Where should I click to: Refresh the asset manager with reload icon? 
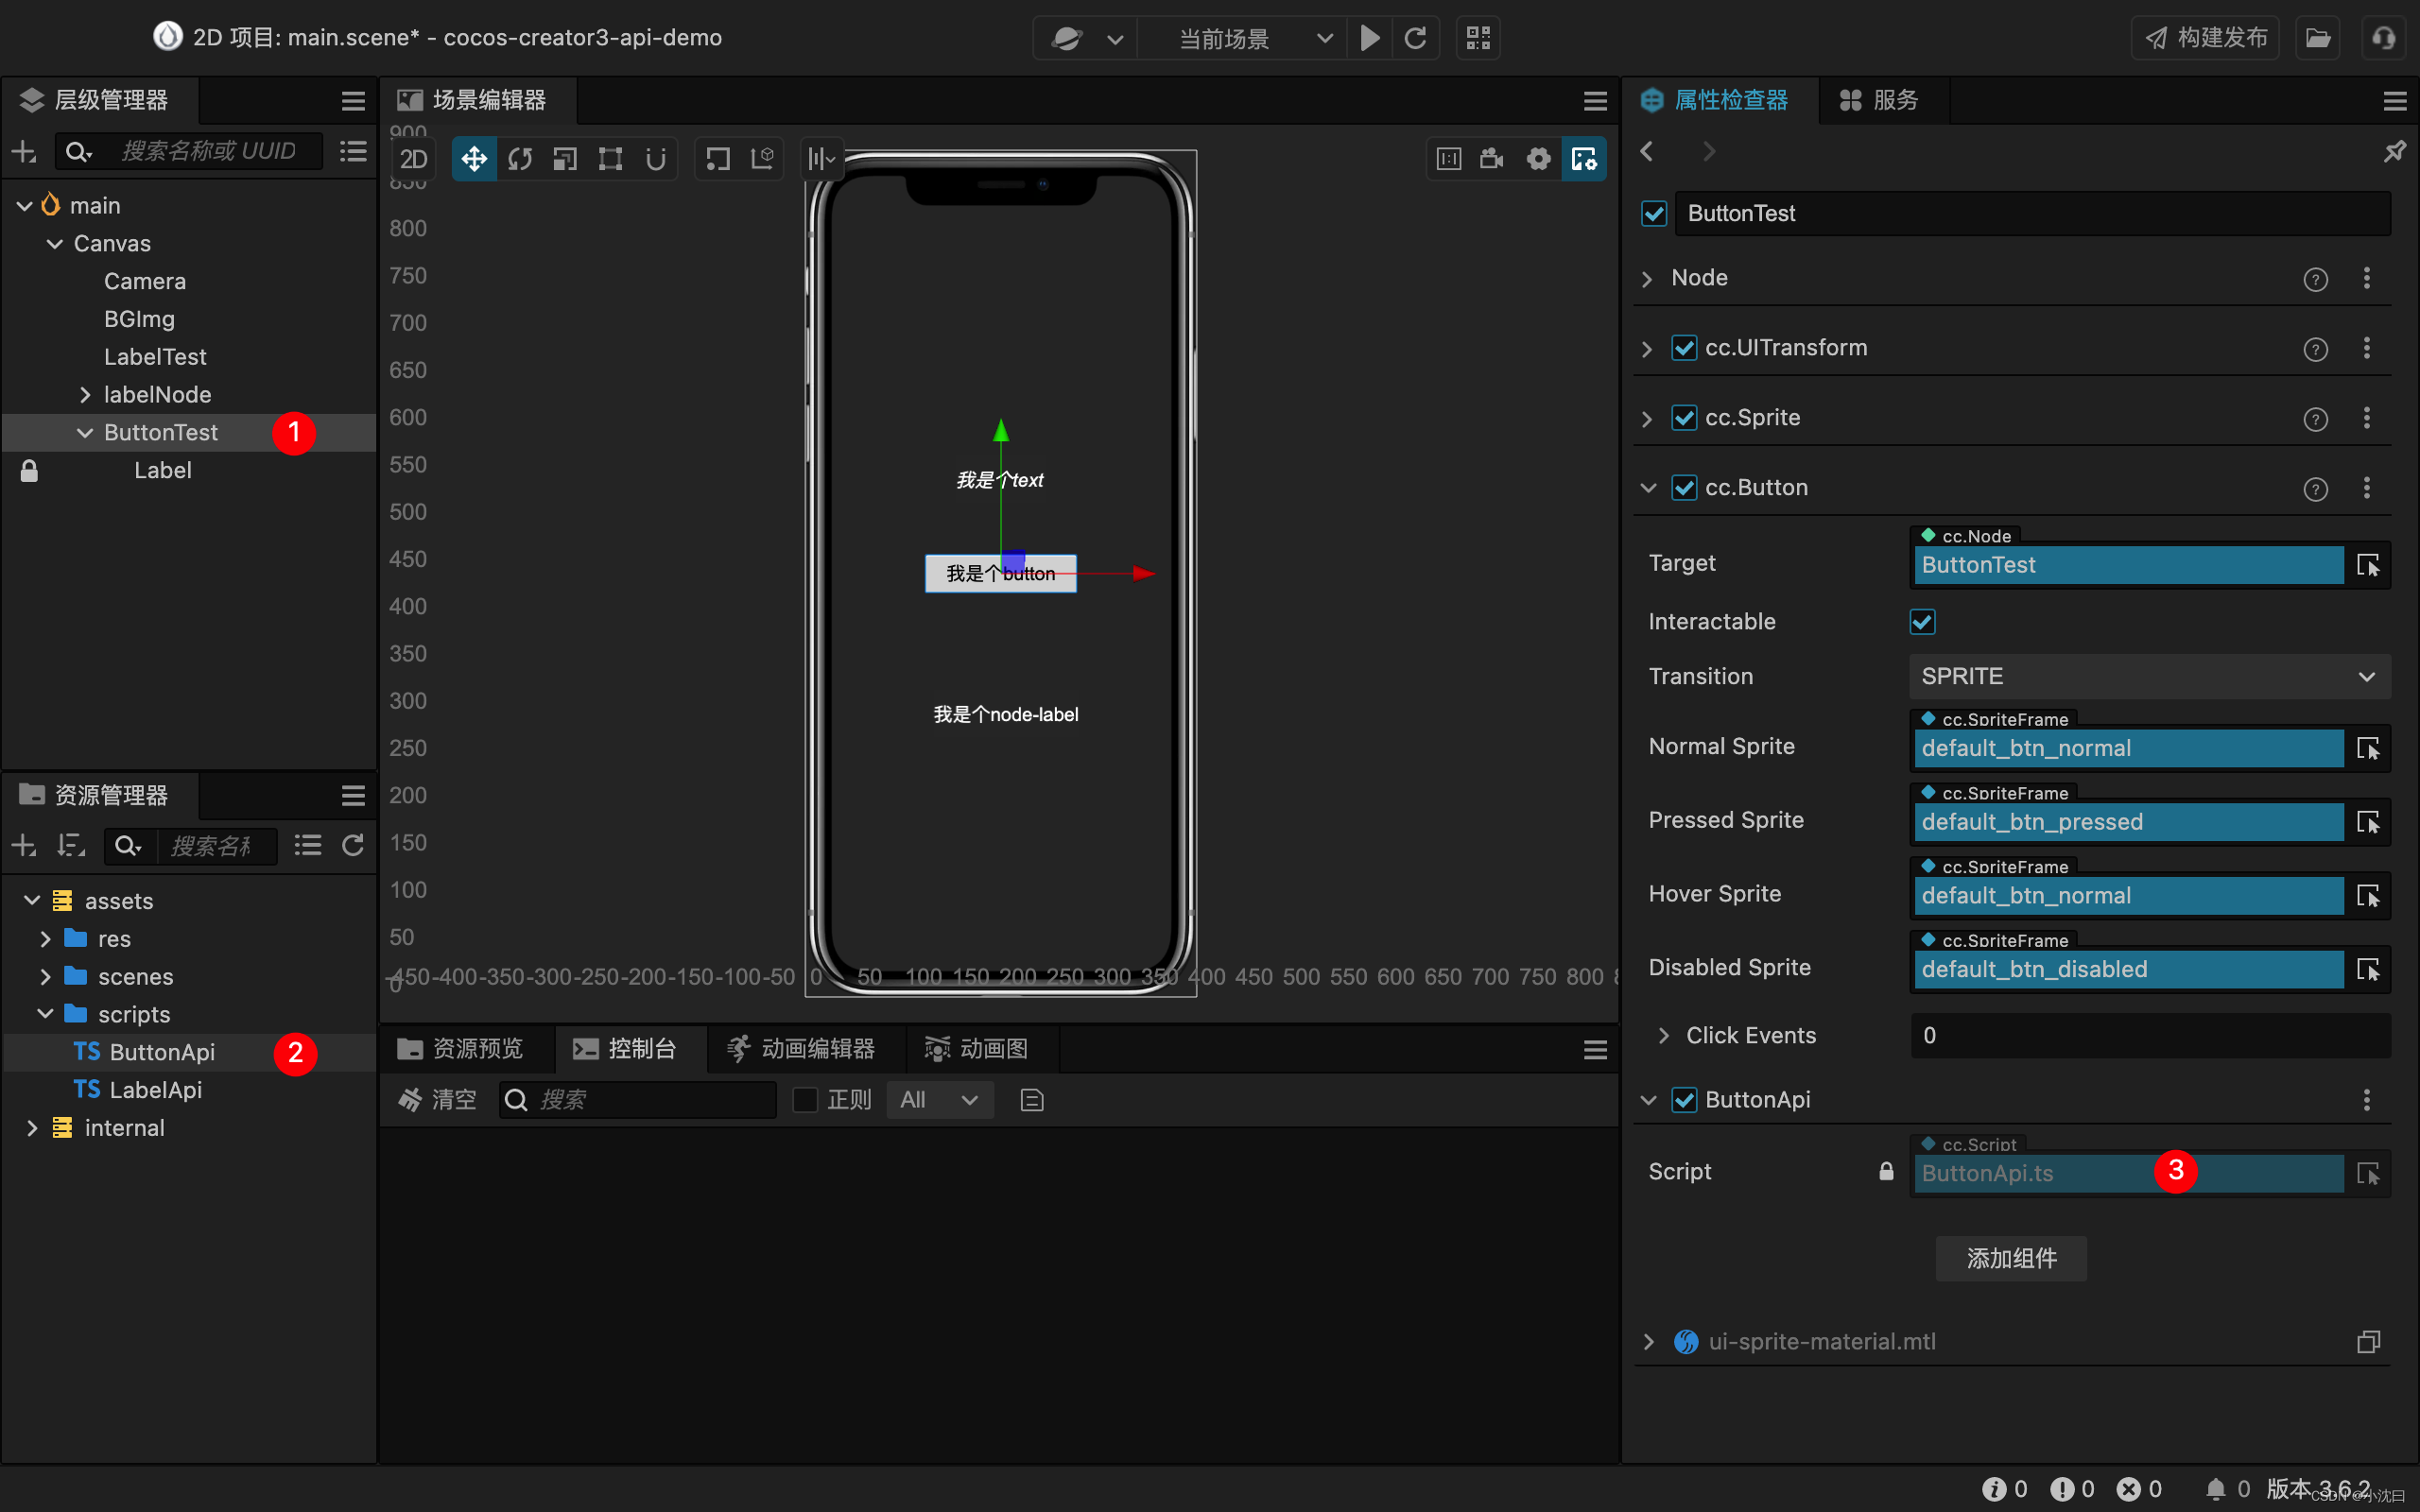pos(353,845)
